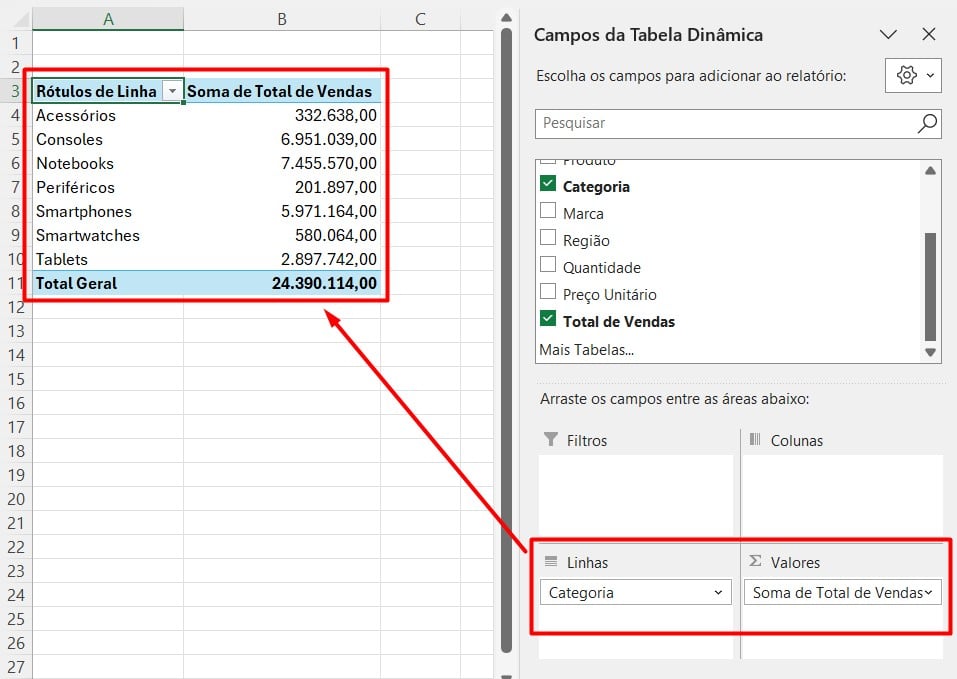Screen dimensions: 957x679
Task: Select the value 201.897,00
Action: click(x=282, y=187)
